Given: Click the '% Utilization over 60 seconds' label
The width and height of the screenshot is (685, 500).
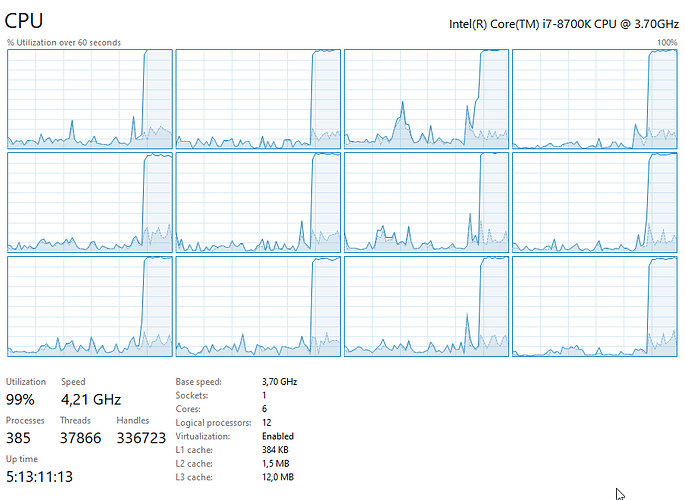Looking at the screenshot, I should point(64,42).
